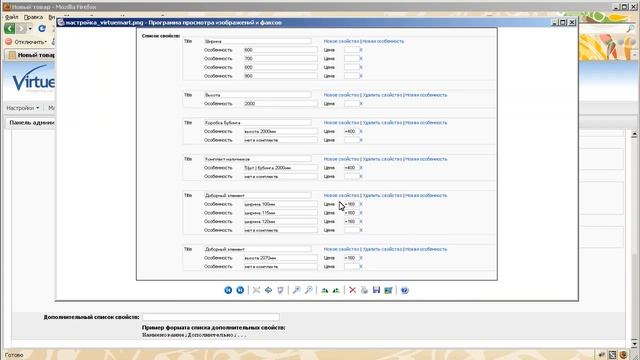
Task: Go to next image in picture viewer
Action: click(240, 290)
